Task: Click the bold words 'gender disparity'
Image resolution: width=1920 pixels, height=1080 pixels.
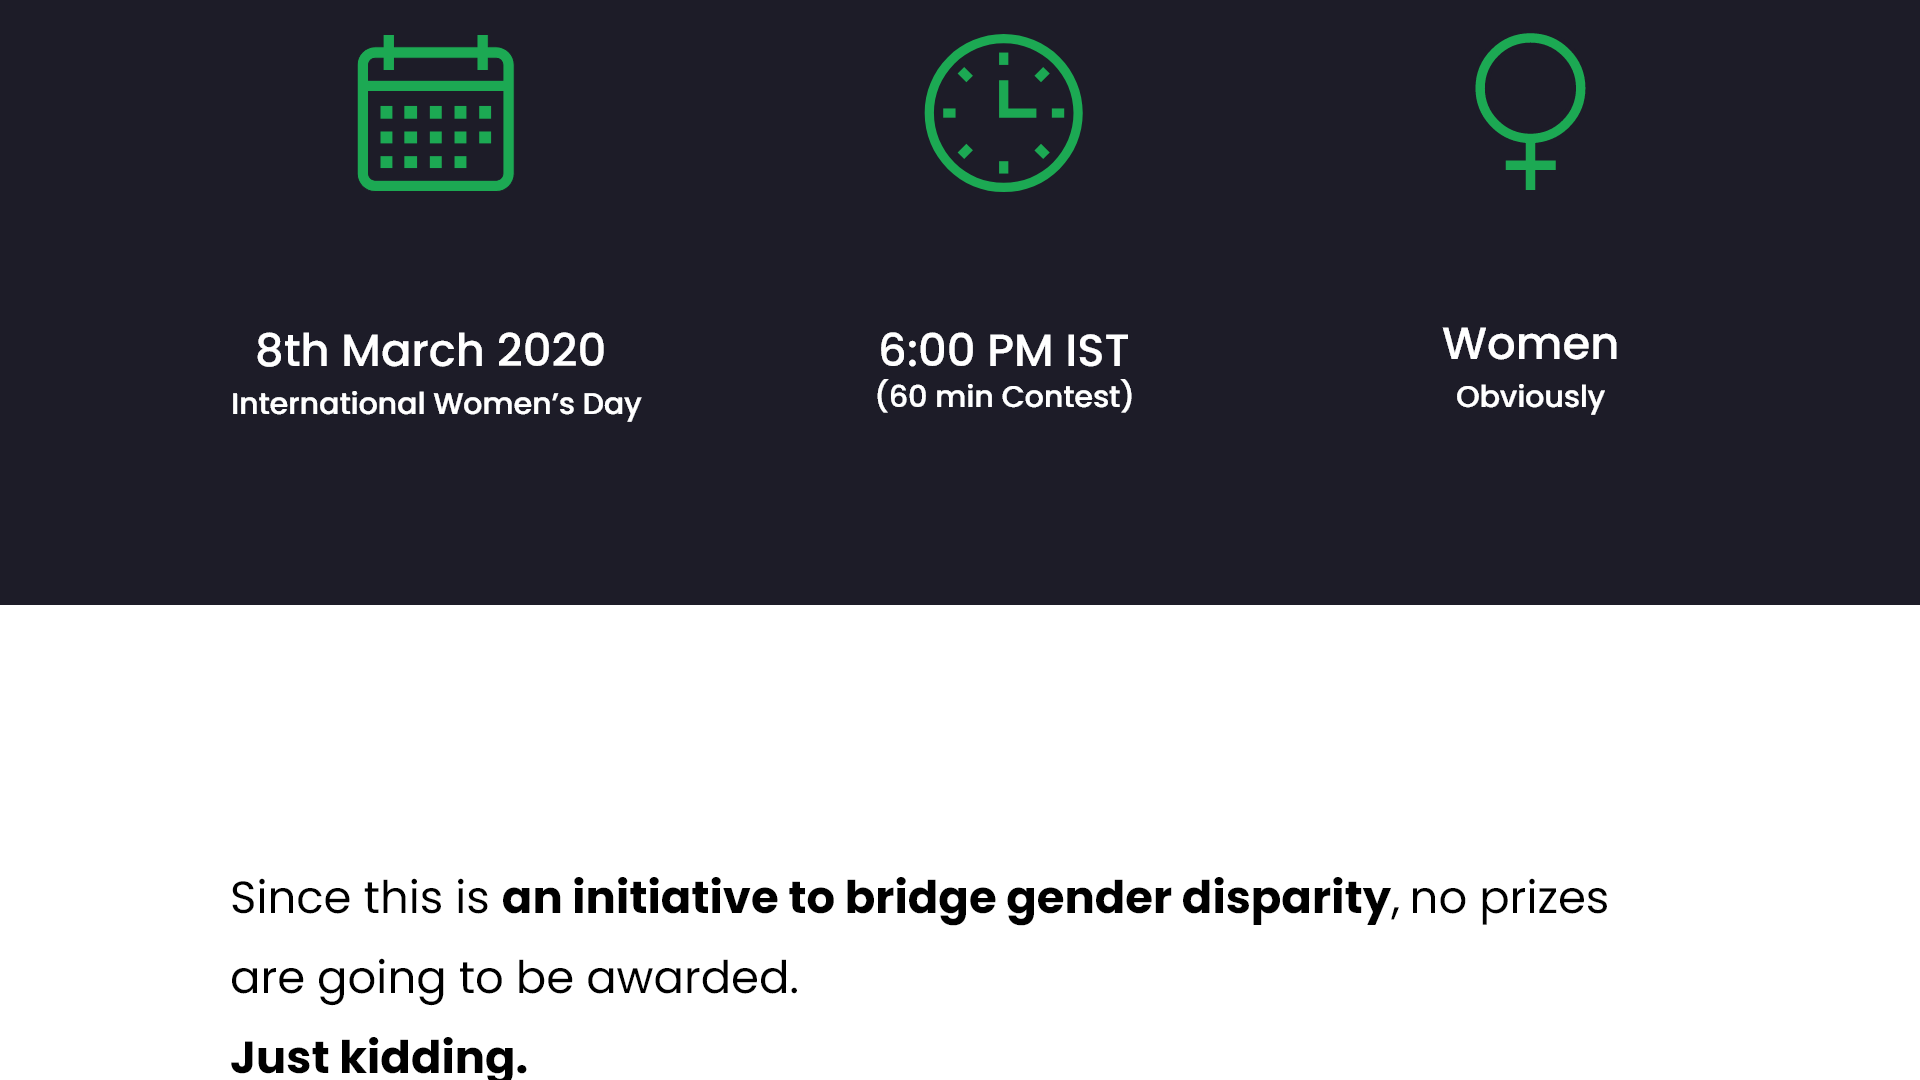Action: pos(1198,899)
